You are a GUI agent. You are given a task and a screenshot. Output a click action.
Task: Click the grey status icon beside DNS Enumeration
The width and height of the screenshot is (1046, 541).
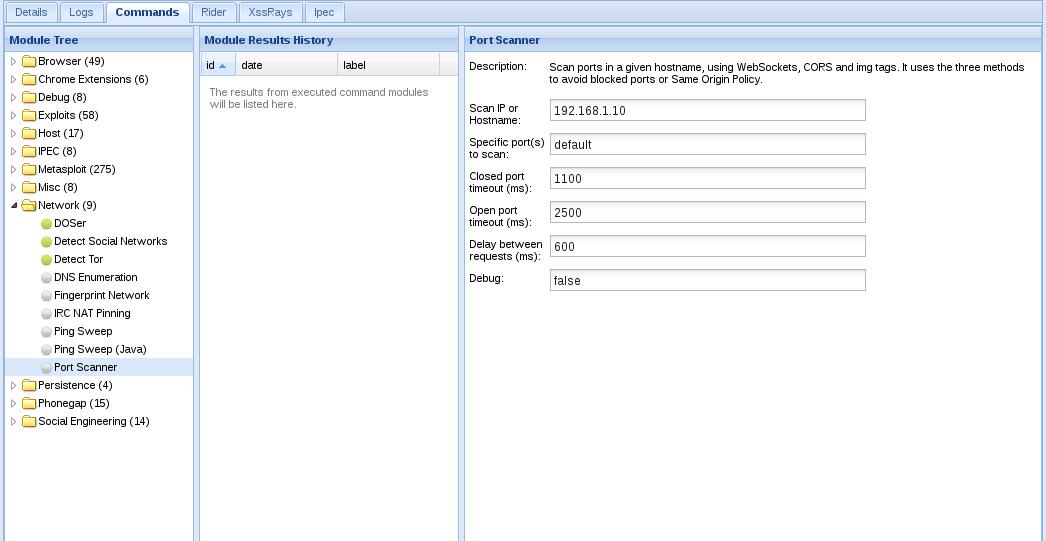tap(46, 278)
